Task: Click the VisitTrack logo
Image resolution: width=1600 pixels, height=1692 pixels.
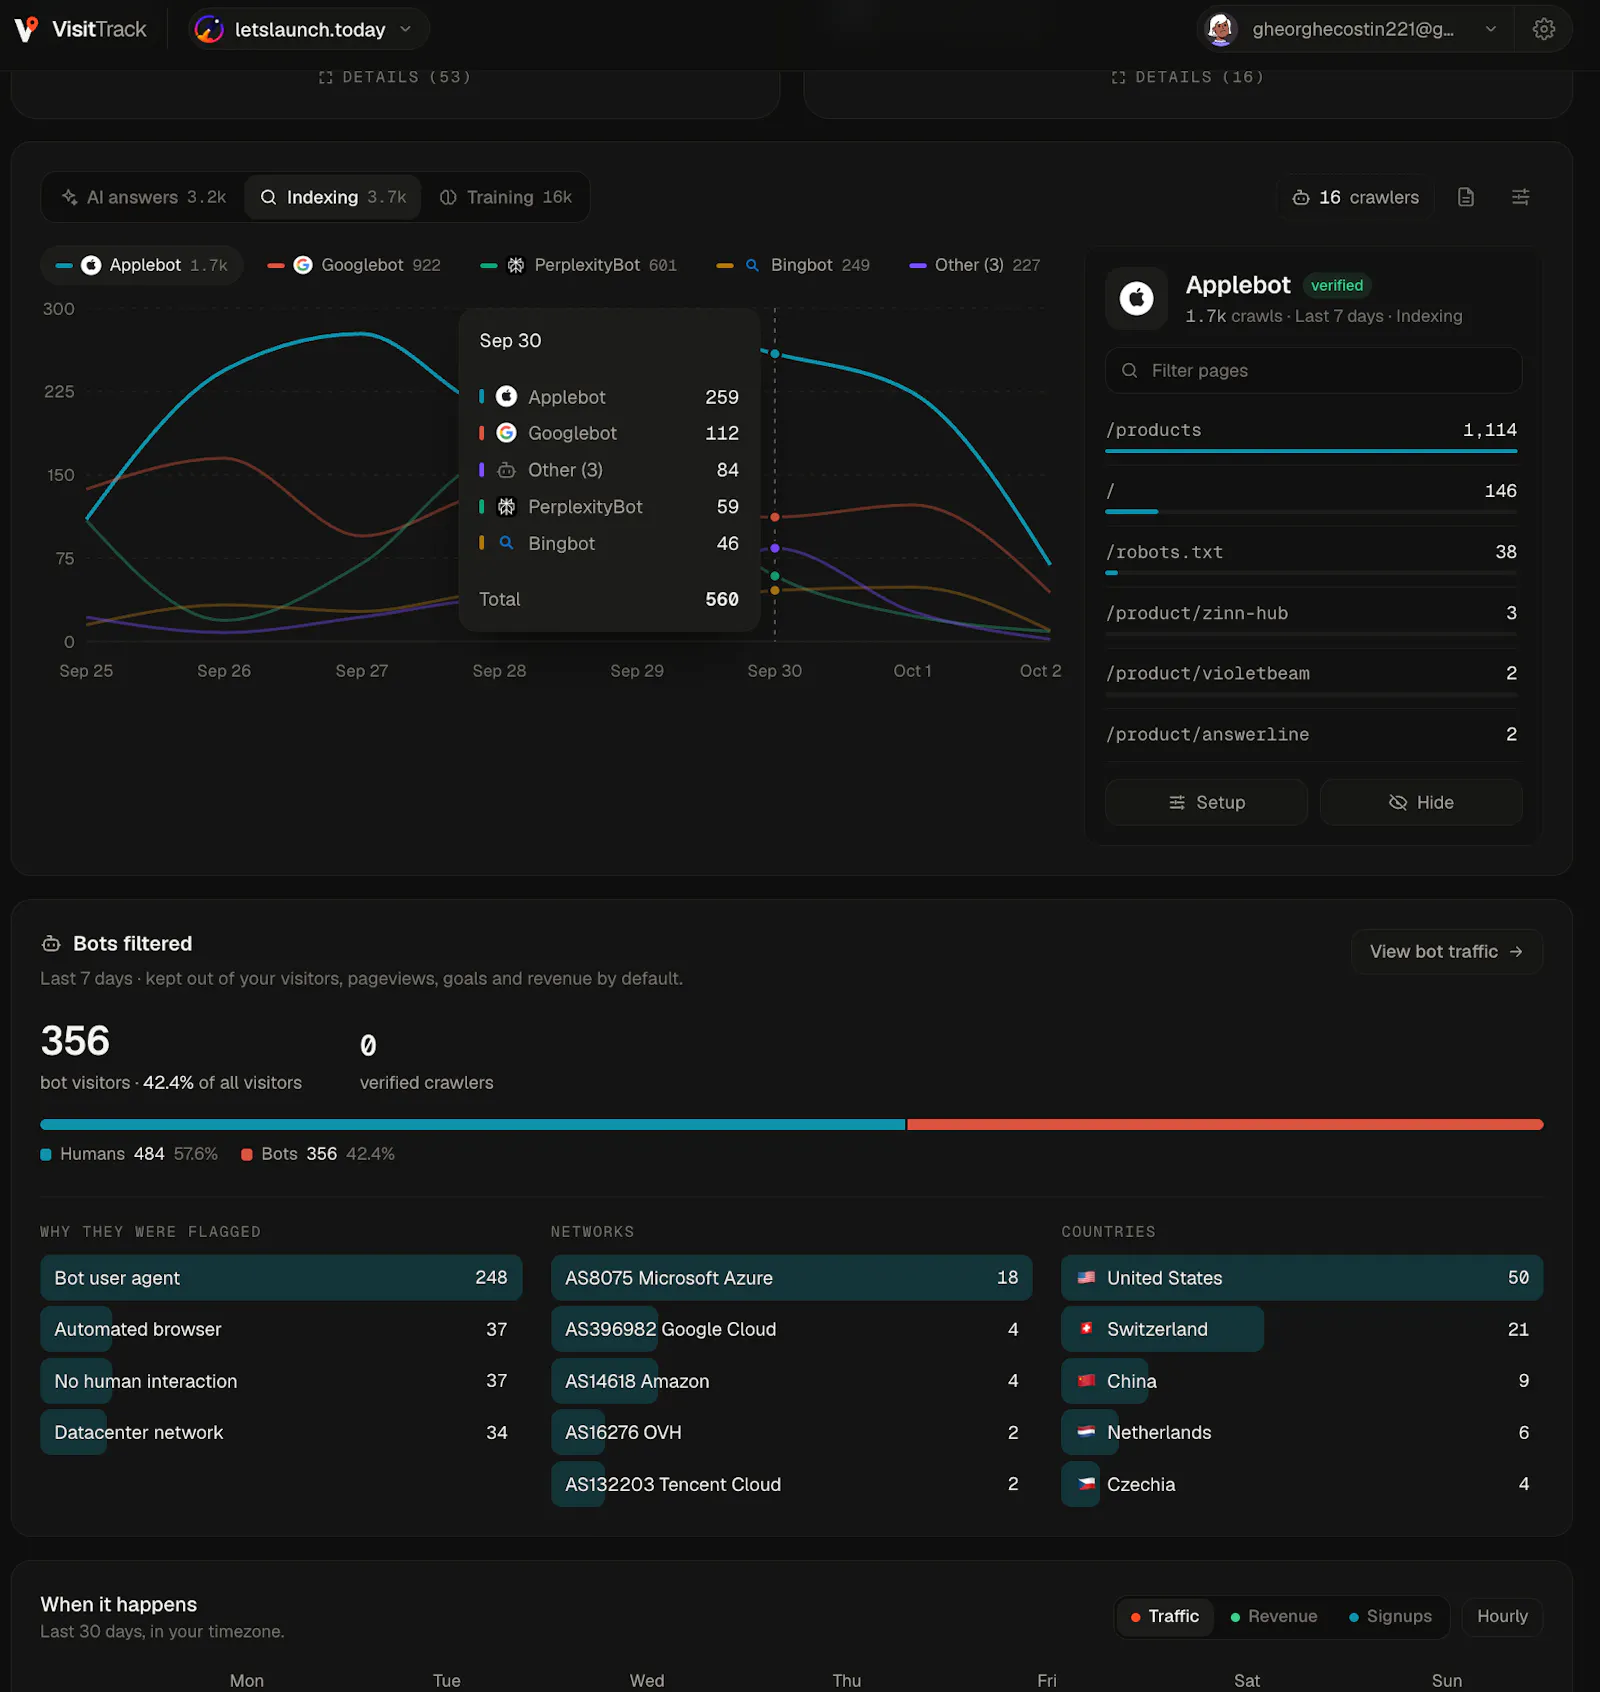Action: coord(80,29)
